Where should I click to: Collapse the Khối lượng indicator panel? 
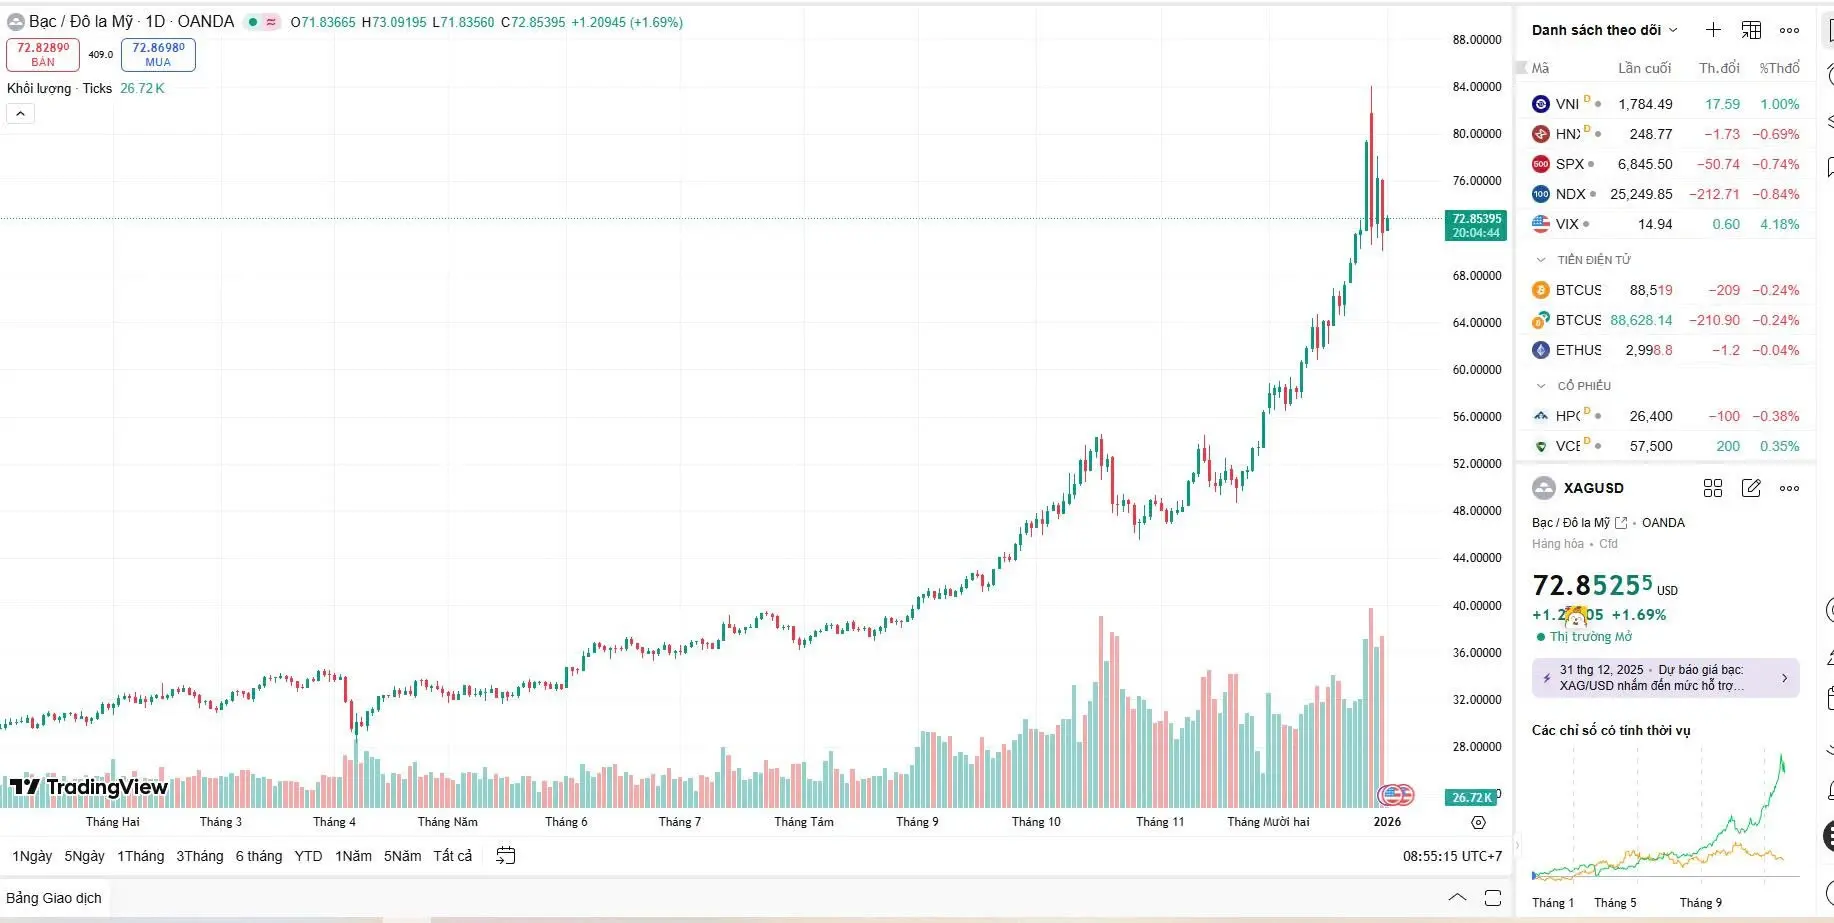coord(20,113)
